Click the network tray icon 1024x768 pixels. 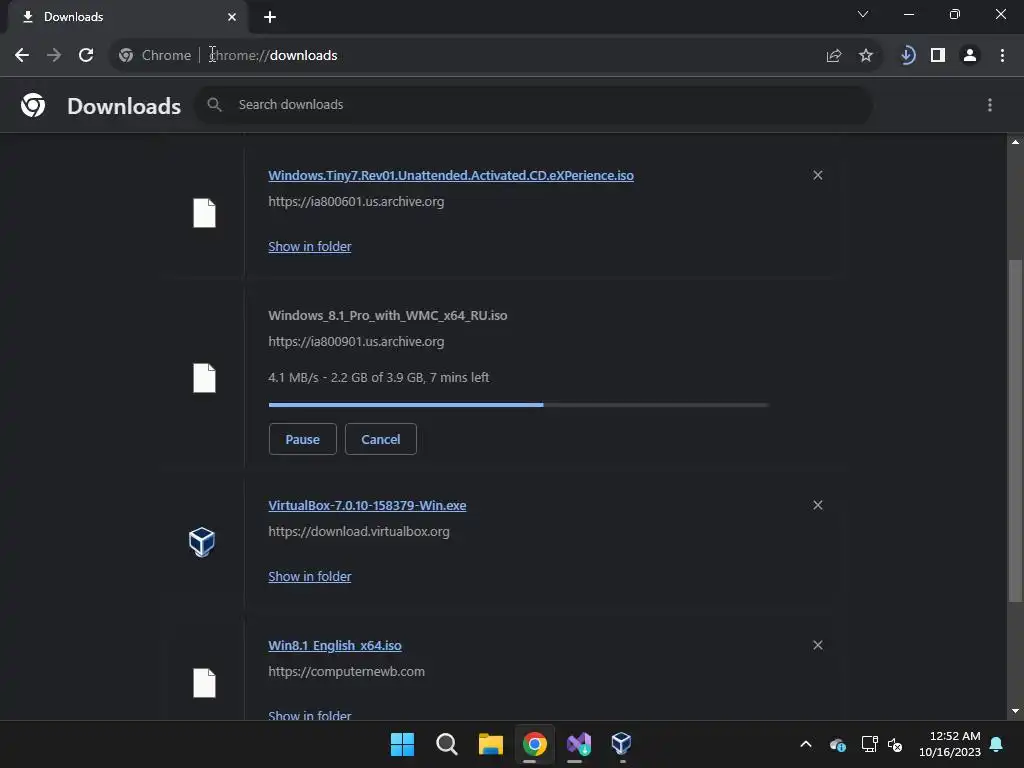(x=869, y=744)
